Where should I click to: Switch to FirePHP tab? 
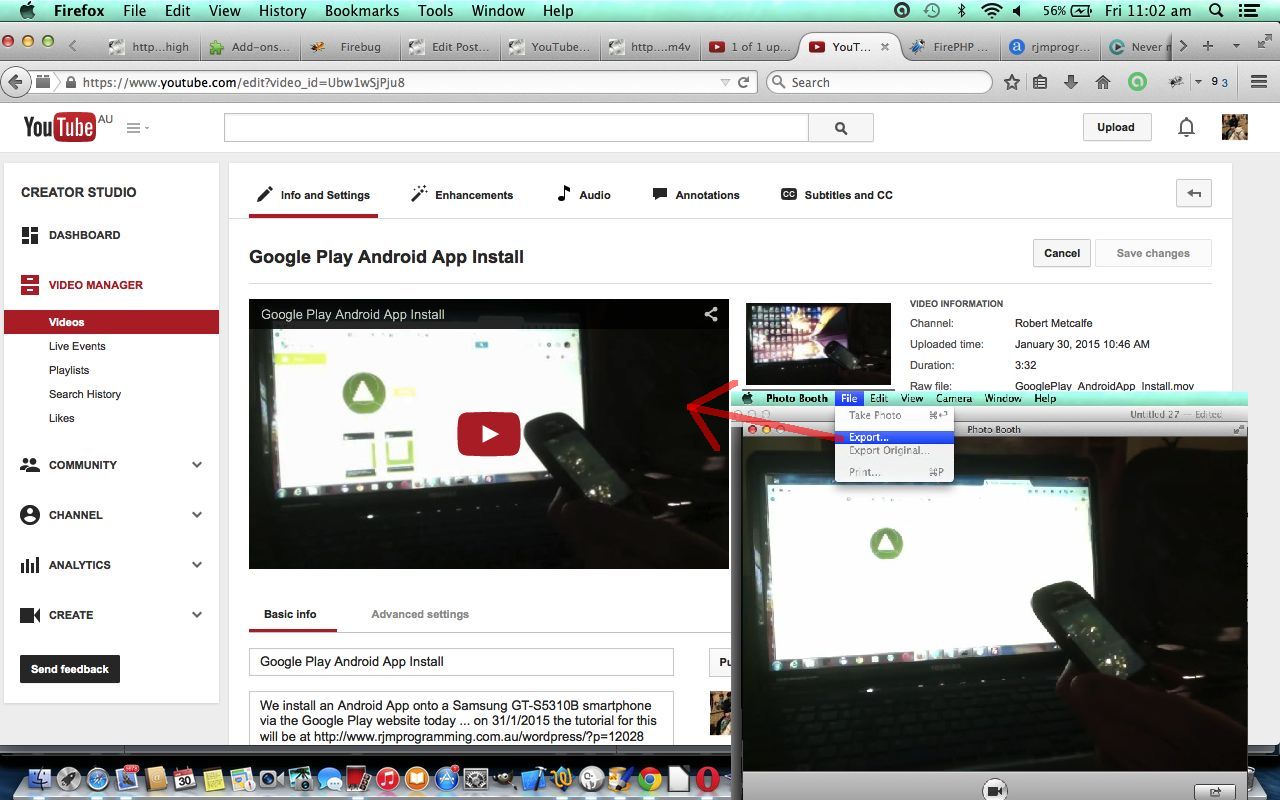948,46
